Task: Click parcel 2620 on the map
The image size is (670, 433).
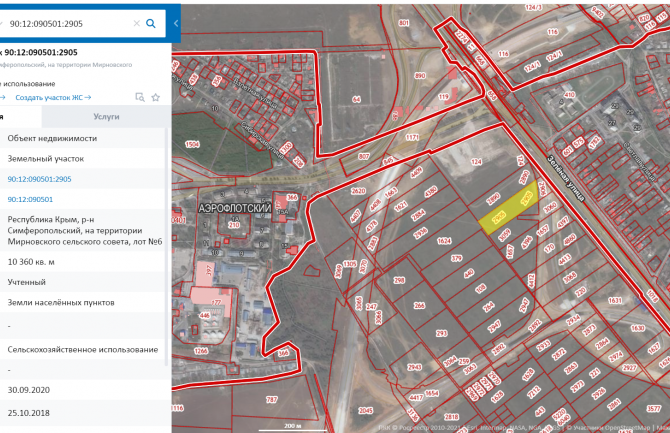Action: (358, 191)
